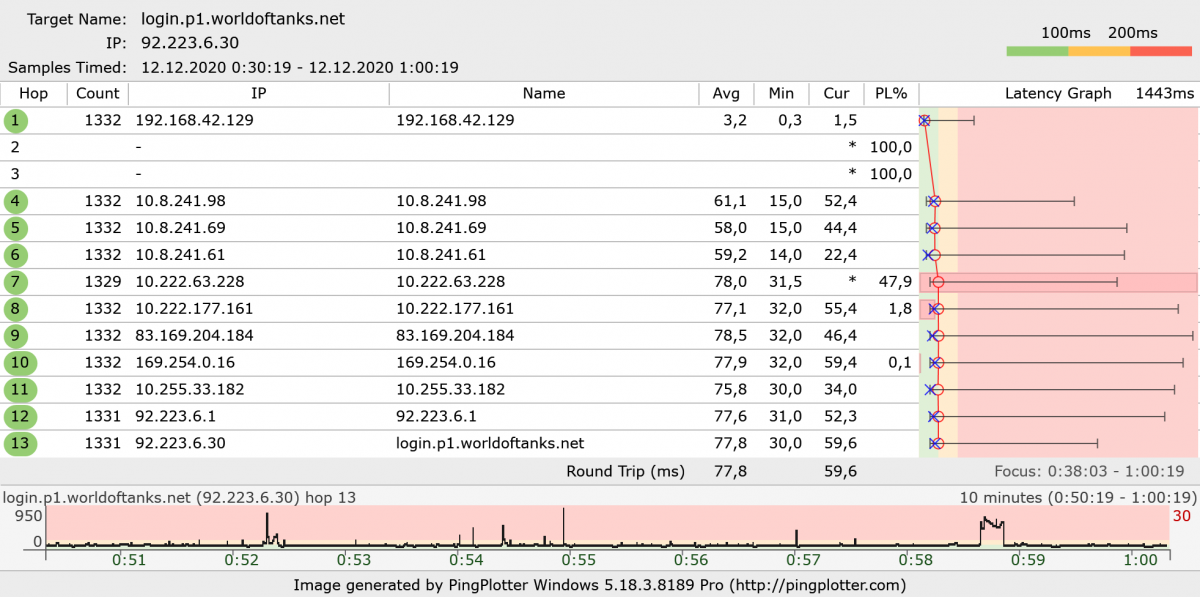Click the 1443ms graph scale label
This screenshot has width=1200, height=597.
pos(1164,94)
